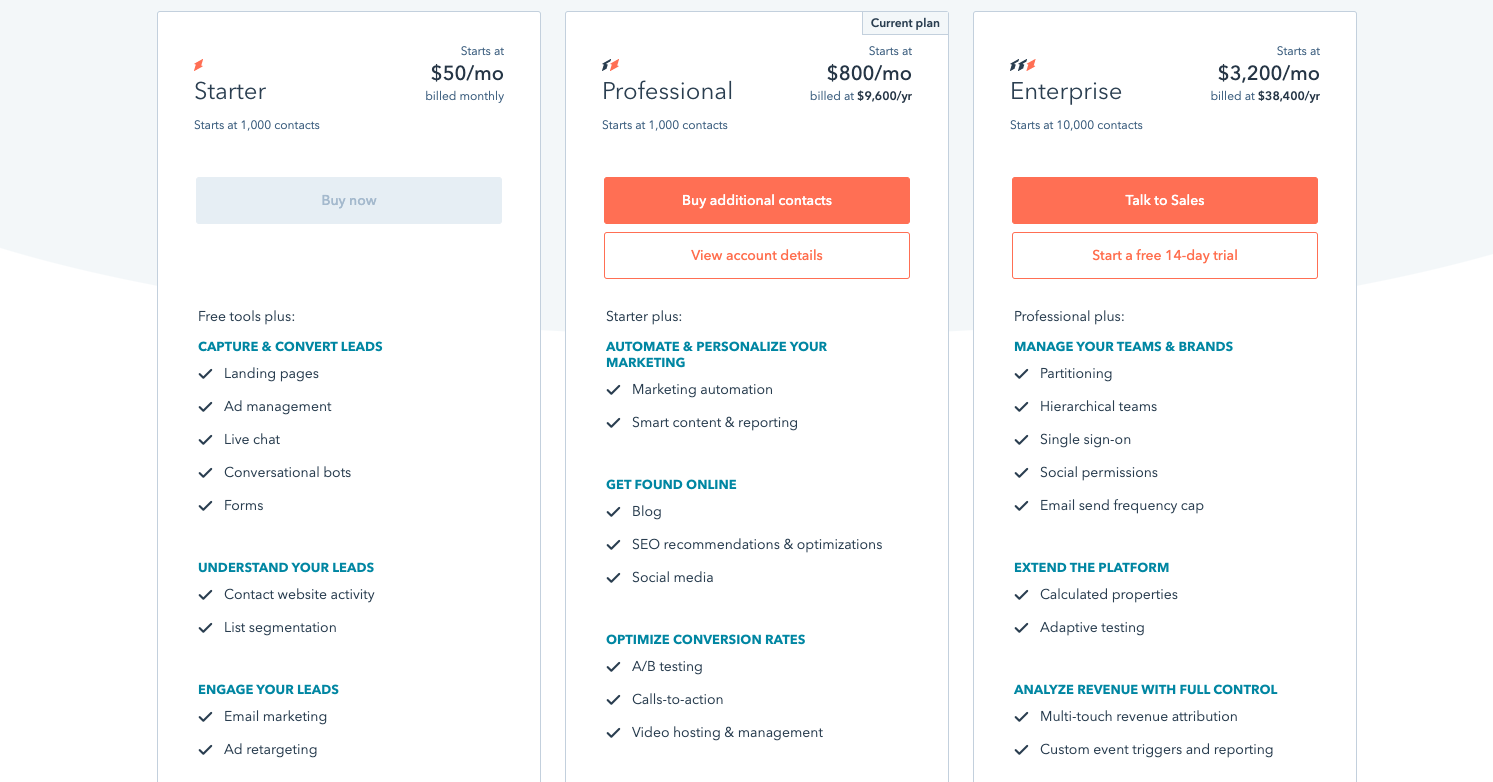Click the checkmark next to Adaptive testing

(x=1021, y=628)
